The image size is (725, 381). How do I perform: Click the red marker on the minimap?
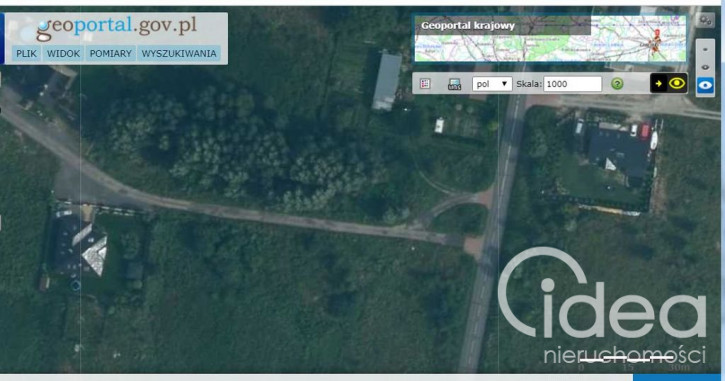pos(657,34)
